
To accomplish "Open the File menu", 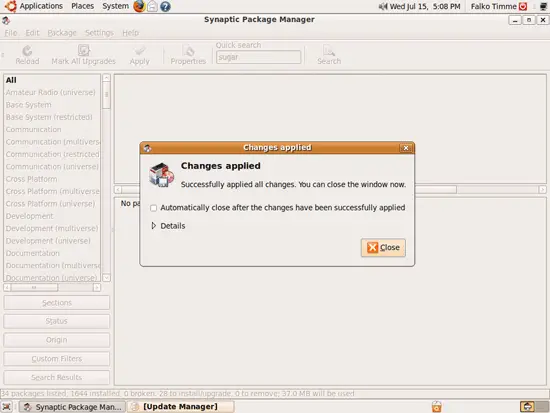I will pos(11,33).
